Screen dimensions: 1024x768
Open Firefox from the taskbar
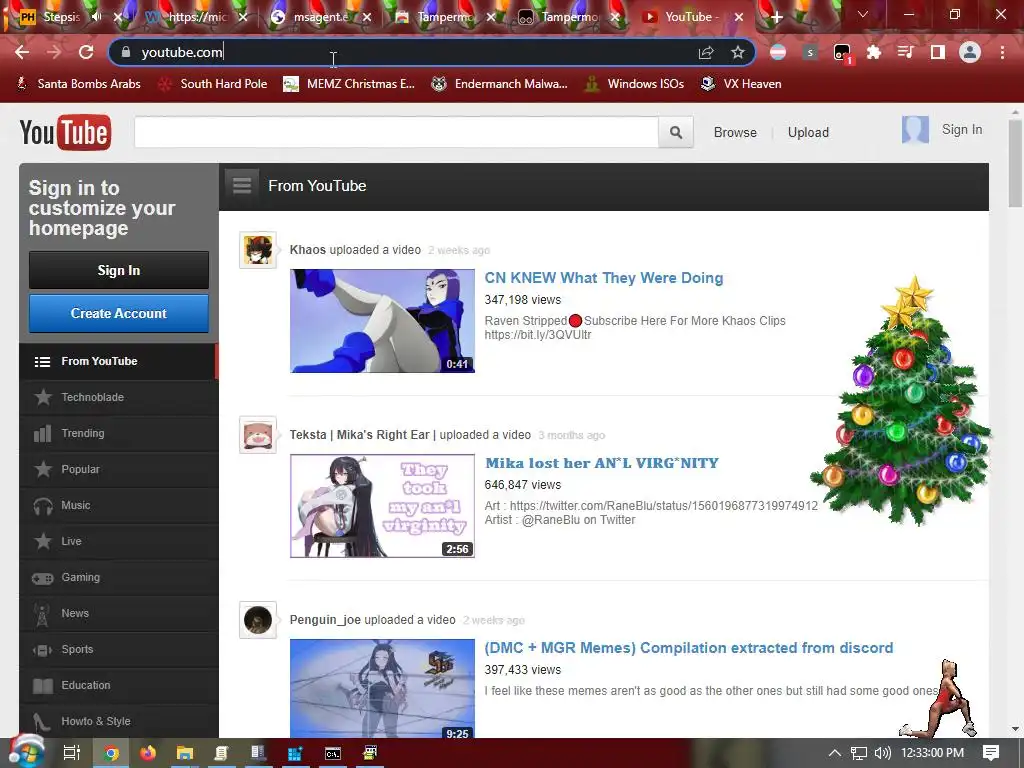coord(148,753)
